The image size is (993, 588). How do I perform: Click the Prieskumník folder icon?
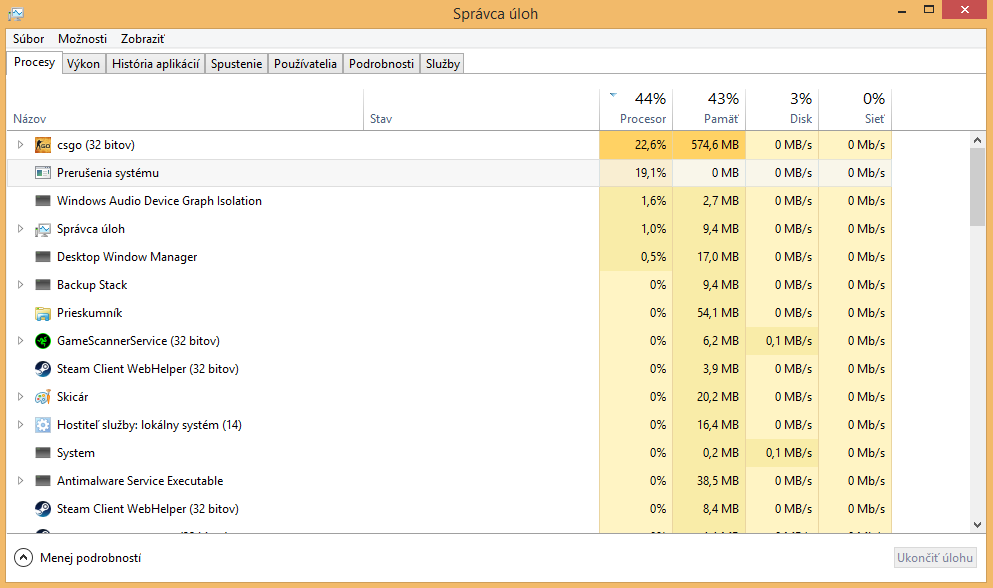pyautogui.click(x=43, y=313)
